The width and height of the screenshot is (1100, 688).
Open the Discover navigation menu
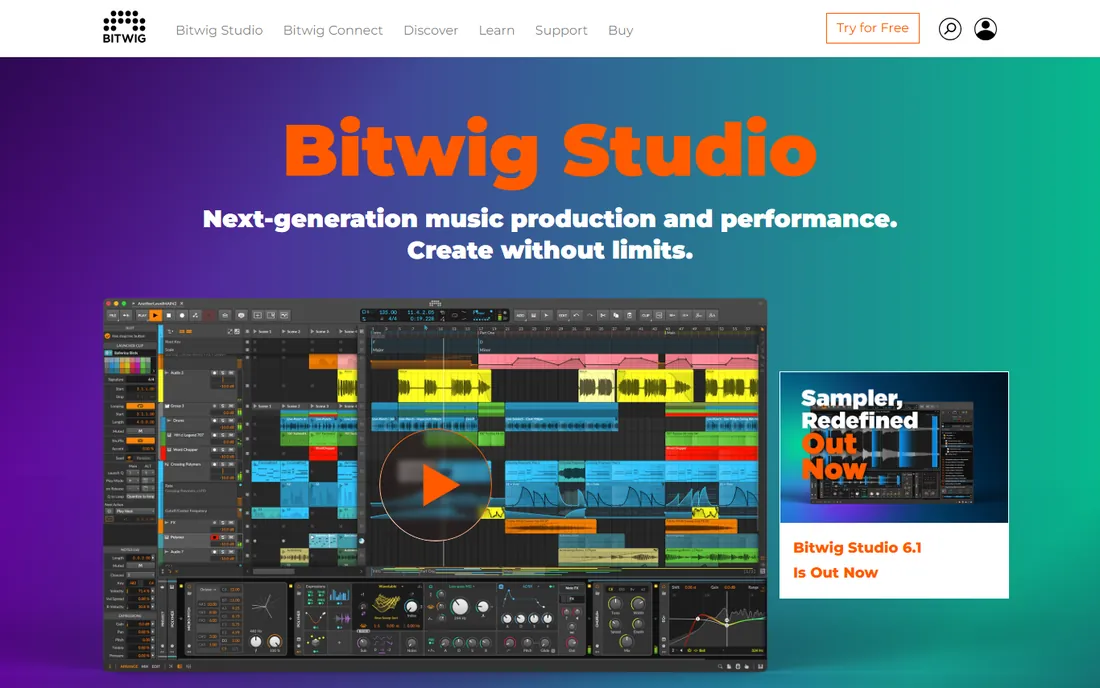point(431,30)
